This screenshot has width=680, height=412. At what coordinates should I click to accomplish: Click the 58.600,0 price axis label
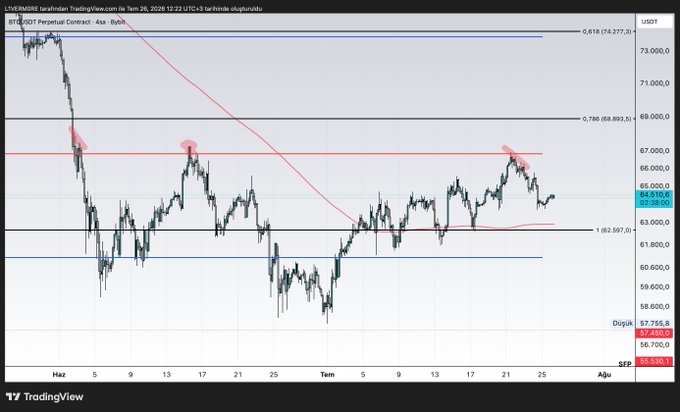tap(654, 306)
